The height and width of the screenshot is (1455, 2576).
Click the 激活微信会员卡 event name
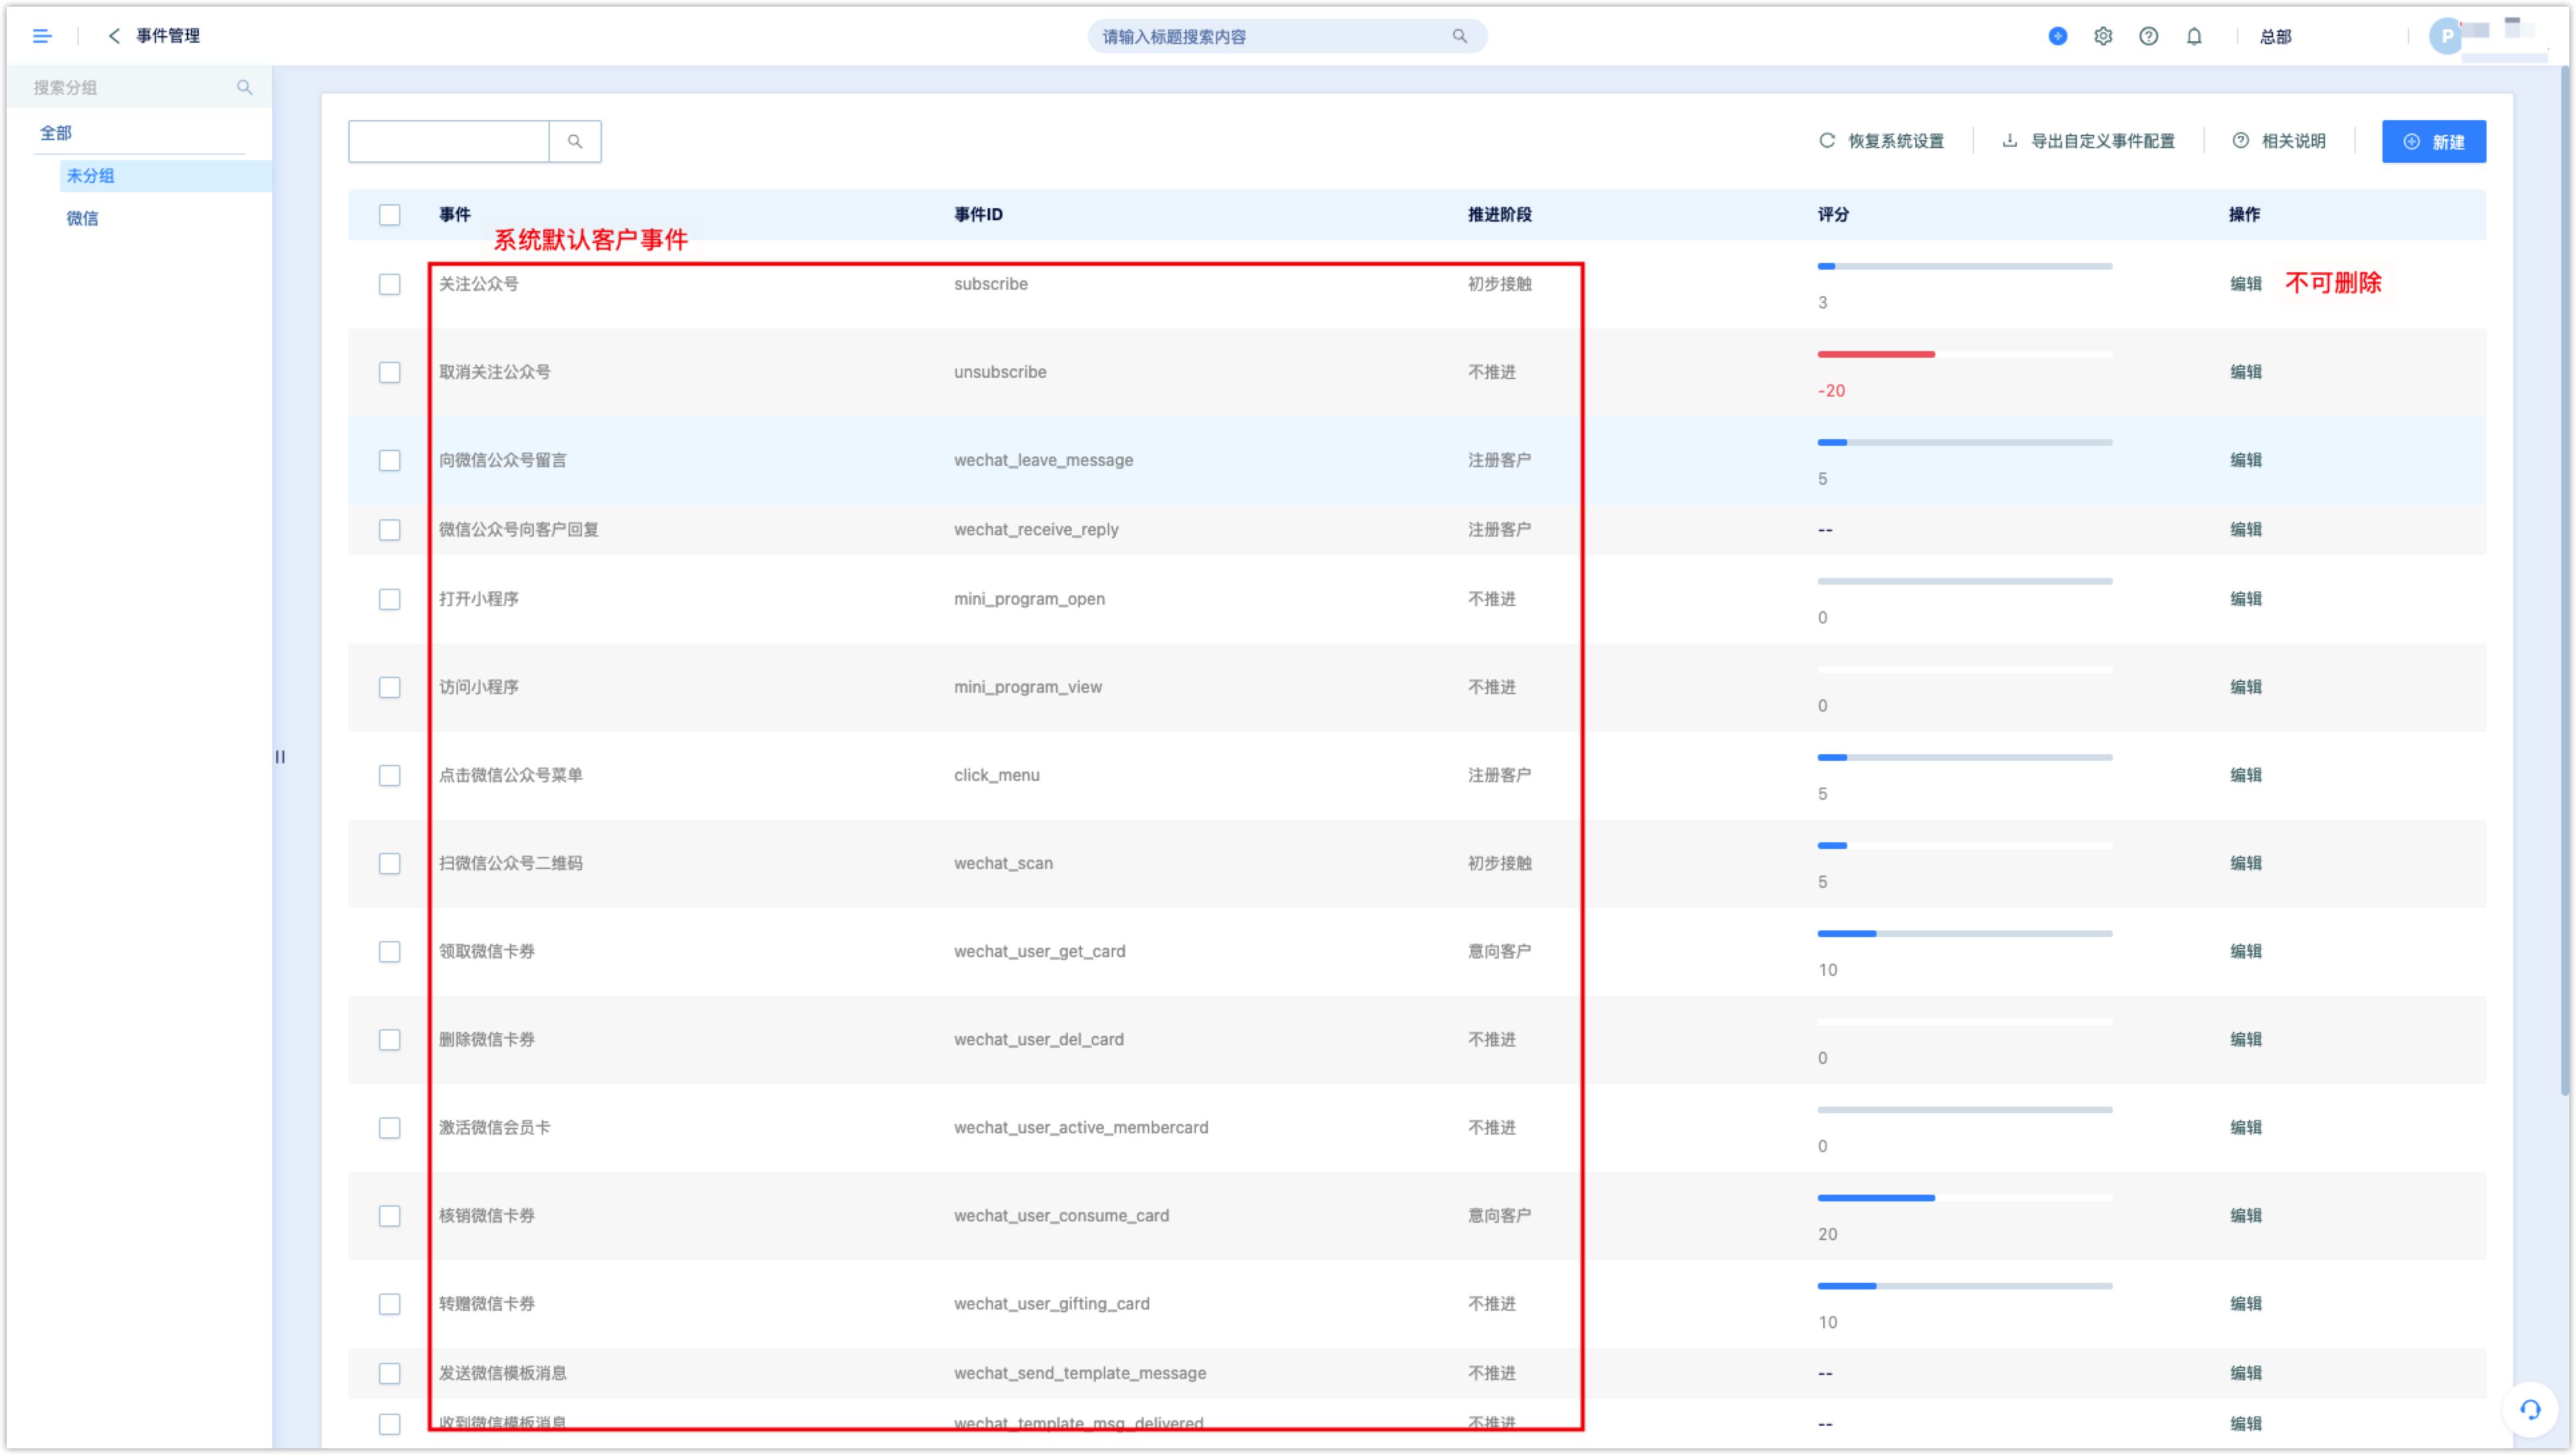coord(494,1127)
